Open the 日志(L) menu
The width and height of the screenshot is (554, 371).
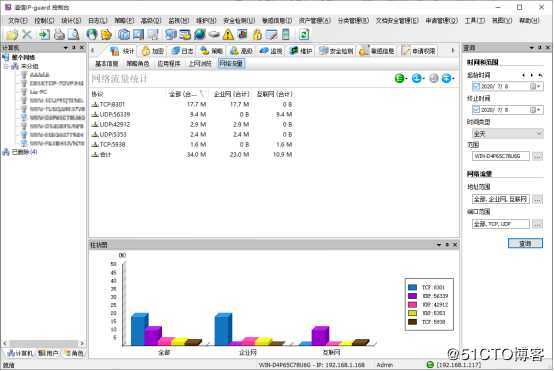tap(98, 20)
